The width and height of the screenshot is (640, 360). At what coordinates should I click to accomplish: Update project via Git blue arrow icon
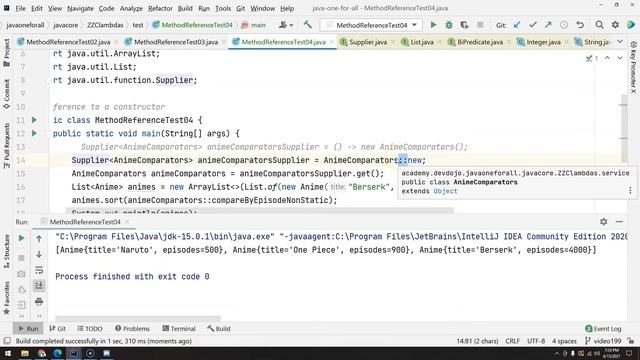(x=517, y=25)
